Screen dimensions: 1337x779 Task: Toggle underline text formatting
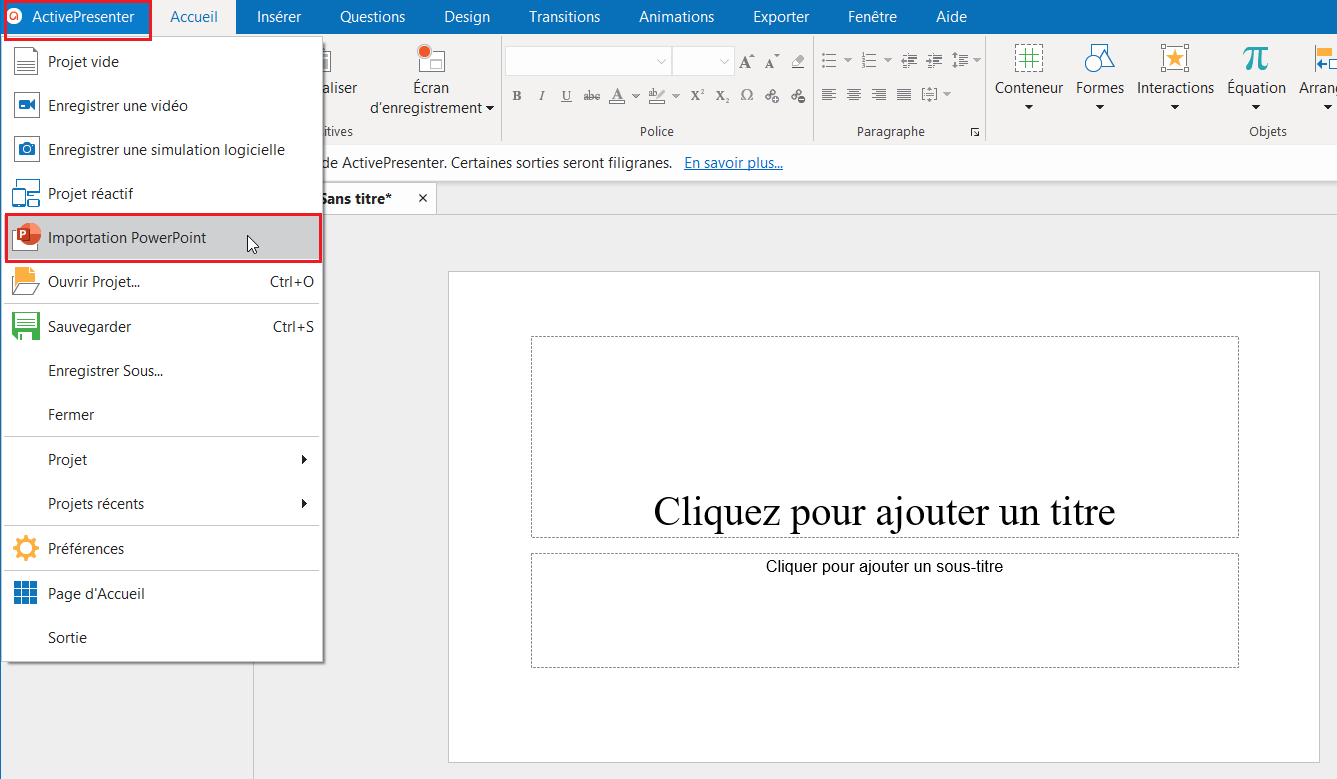566,96
